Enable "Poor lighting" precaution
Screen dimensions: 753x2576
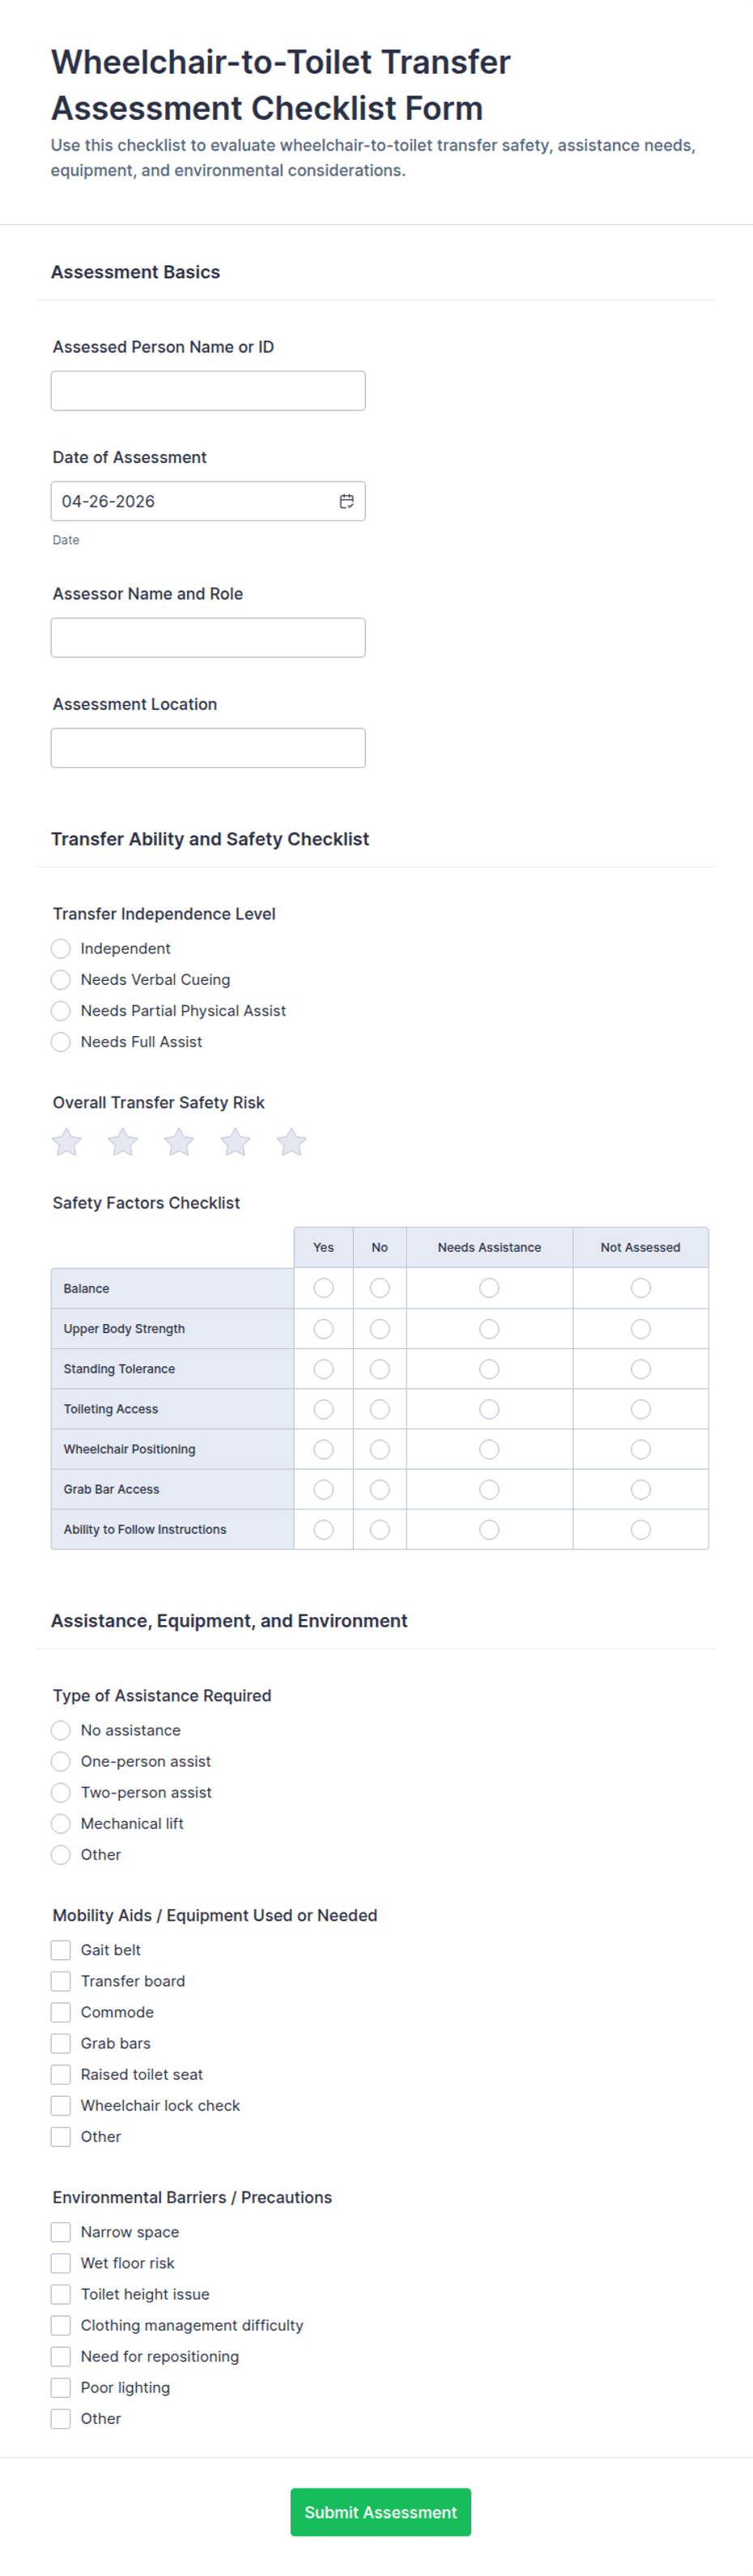tap(60, 2387)
